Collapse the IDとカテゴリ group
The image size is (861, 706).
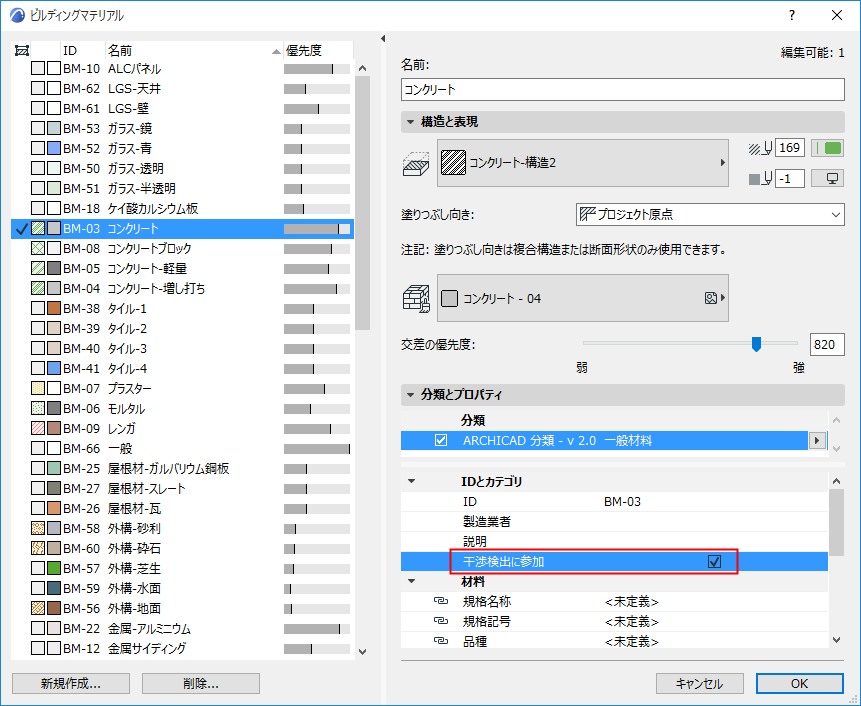(411, 481)
